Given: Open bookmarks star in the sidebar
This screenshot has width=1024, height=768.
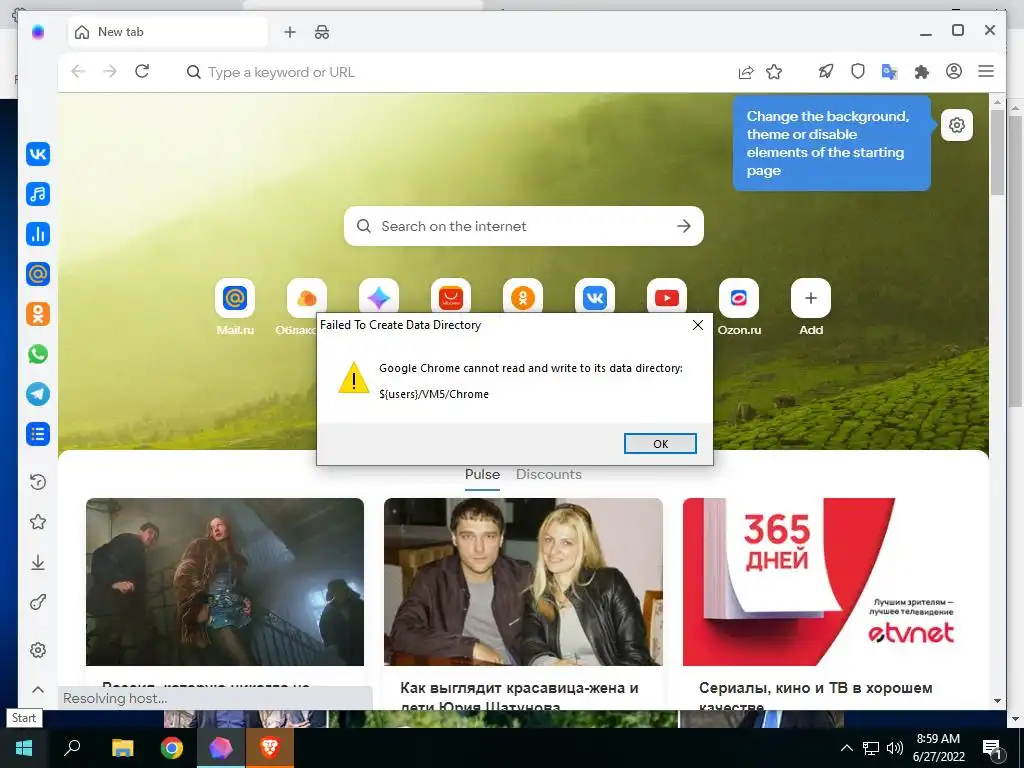Looking at the screenshot, I should [x=38, y=522].
